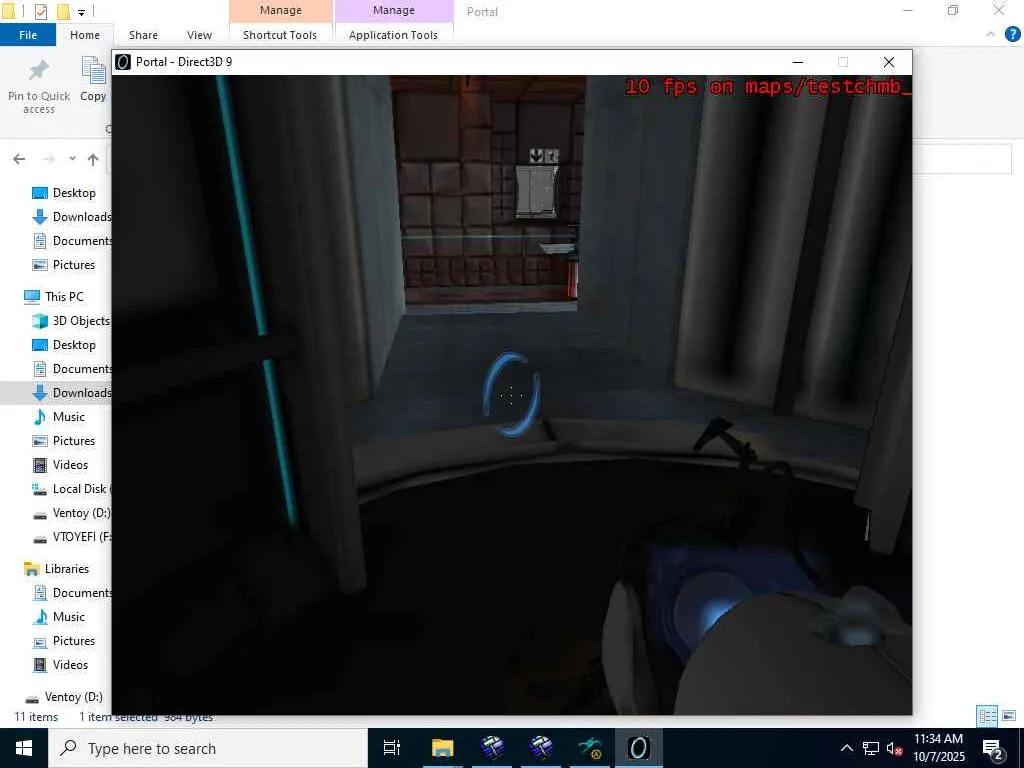Select Desktop under Quick access
Viewport: 1024px width, 768px height.
pyautogui.click(x=64, y=193)
